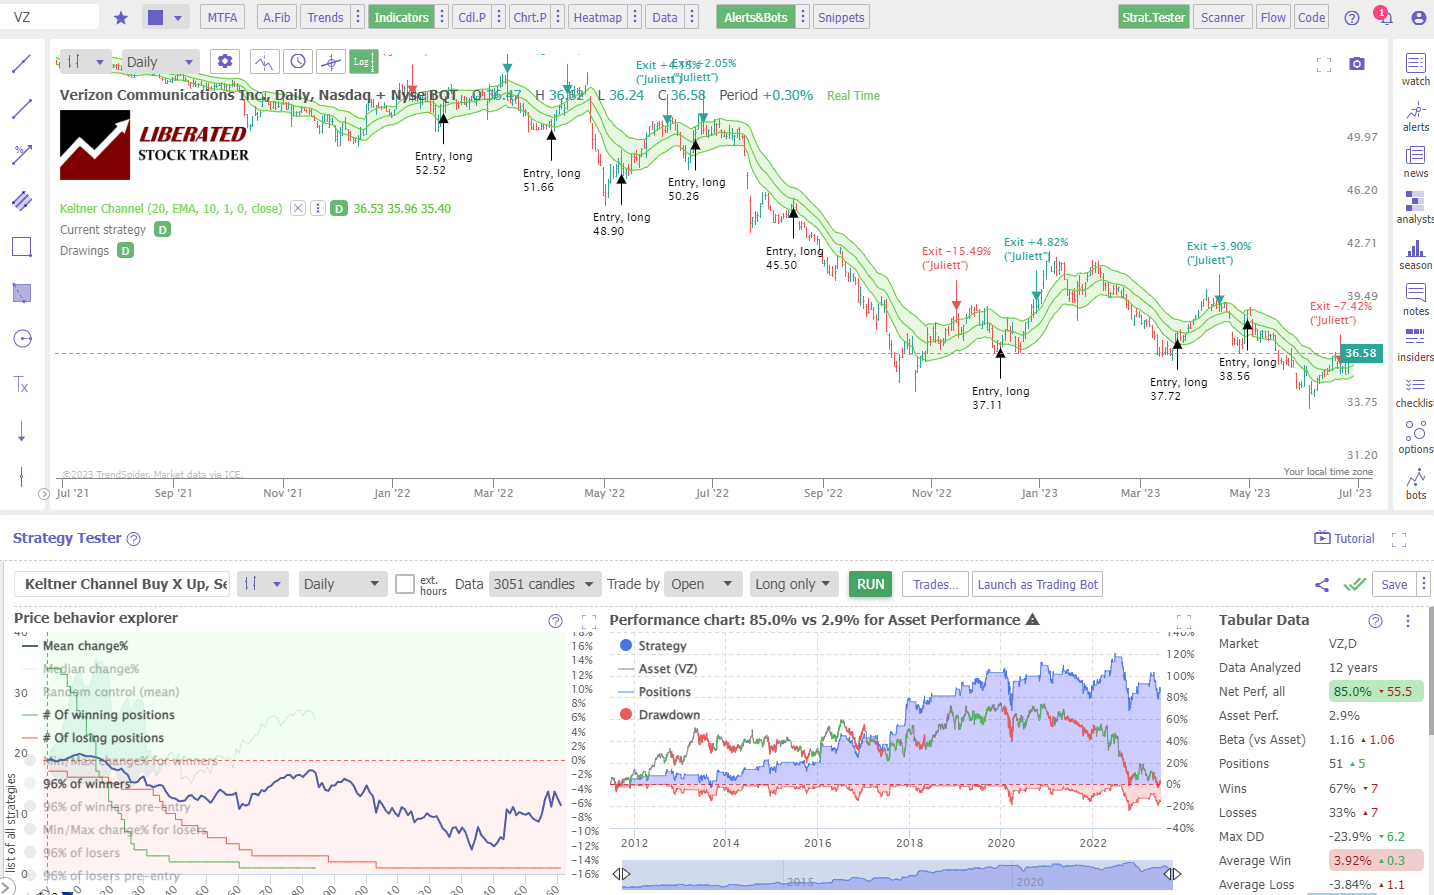Open the Strategy Tester Tutorial link
Image resolution: width=1434 pixels, height=895 pixels.
[1343, 538]
